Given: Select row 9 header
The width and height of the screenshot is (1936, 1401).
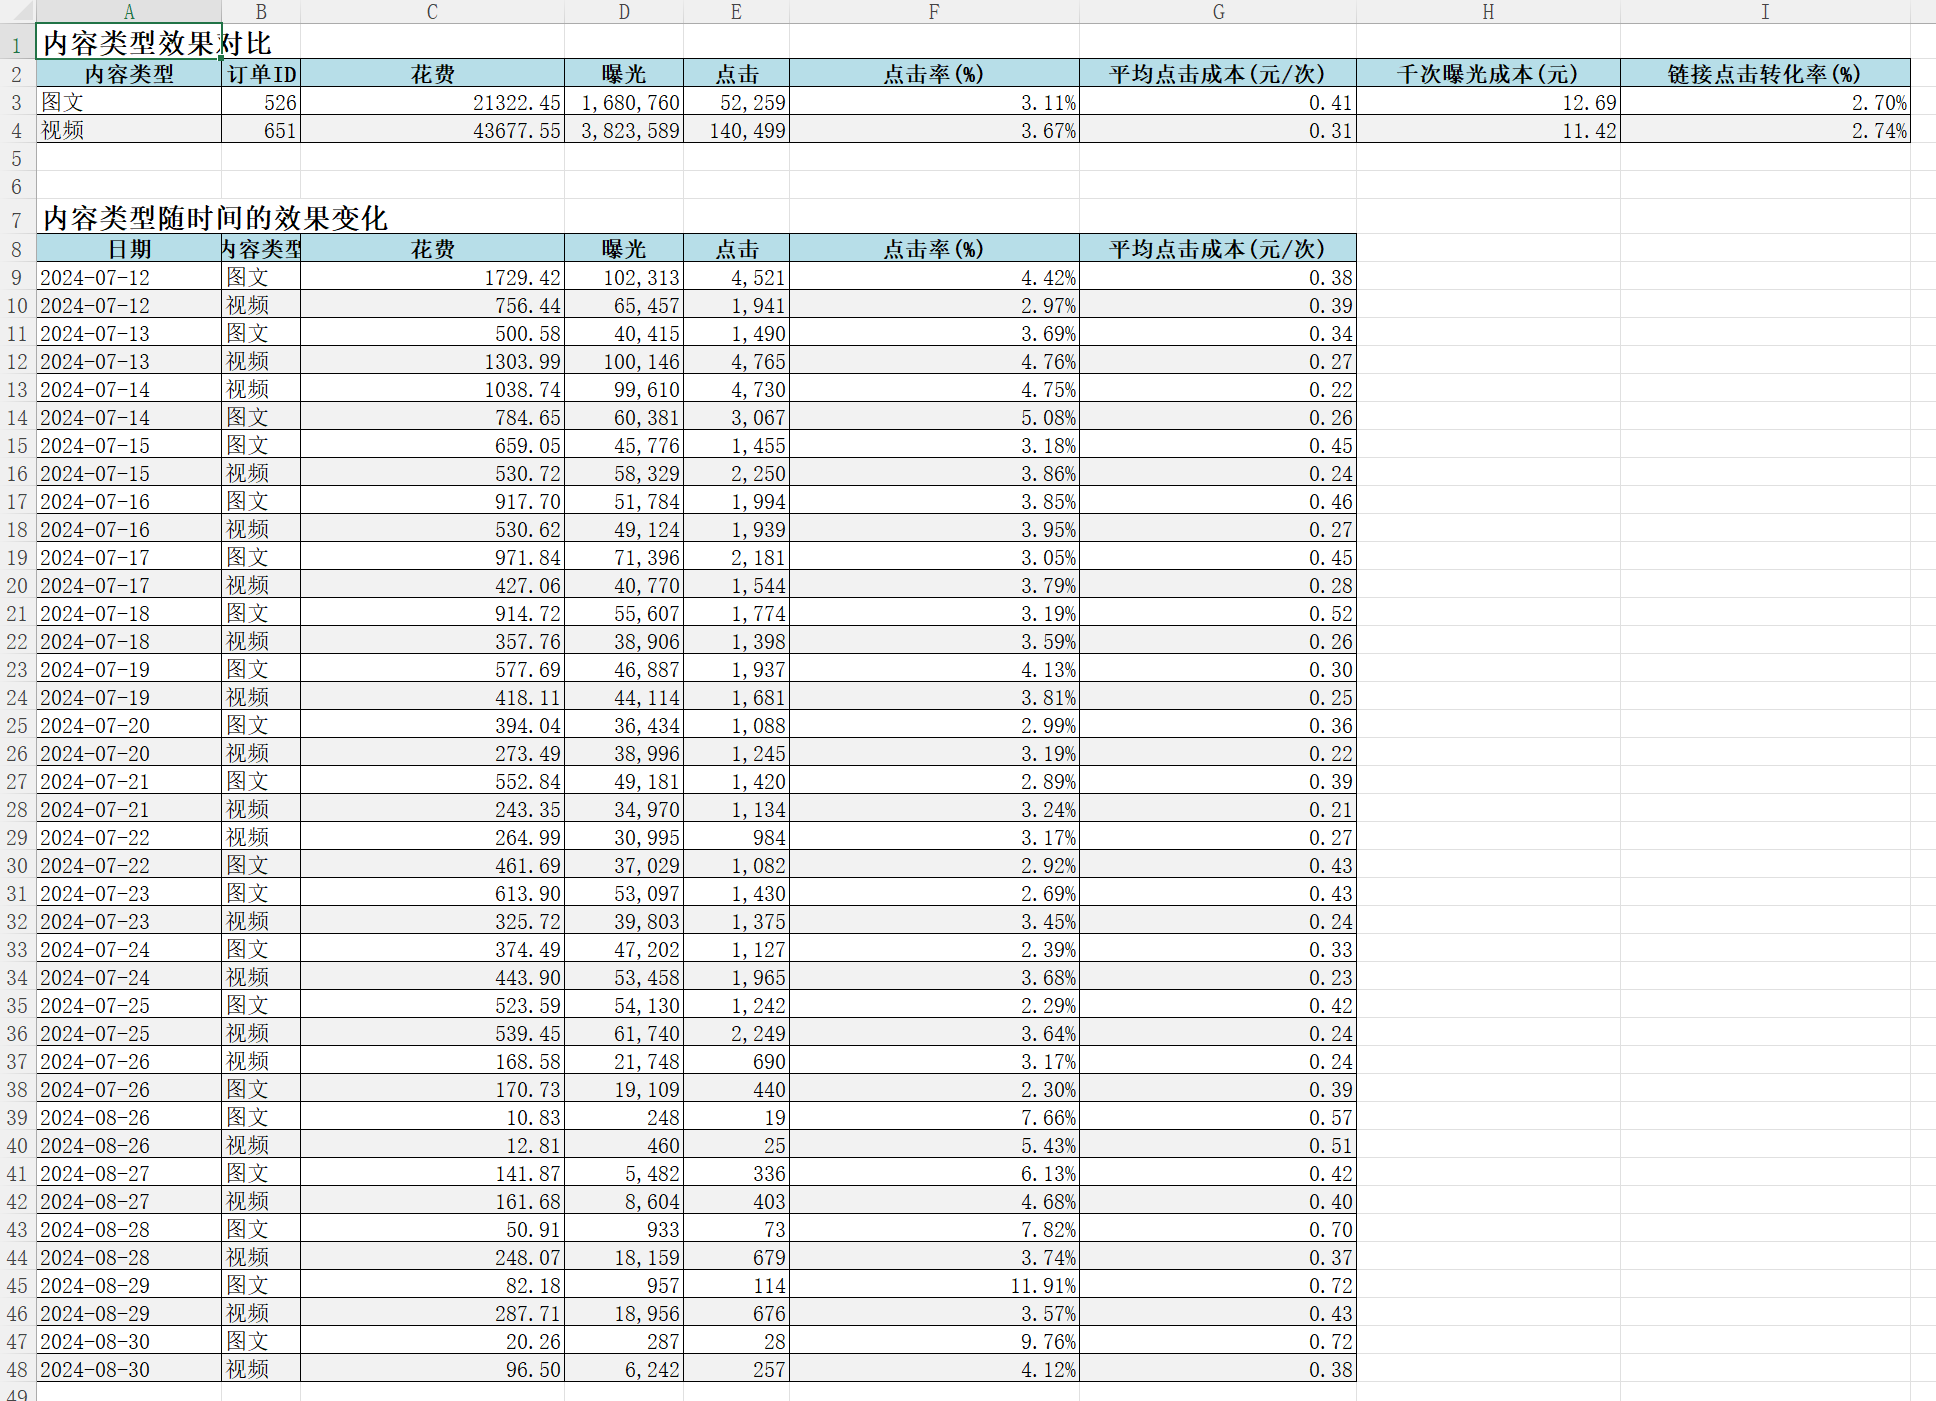Looking at the screenshot, I should pos(17,278).
